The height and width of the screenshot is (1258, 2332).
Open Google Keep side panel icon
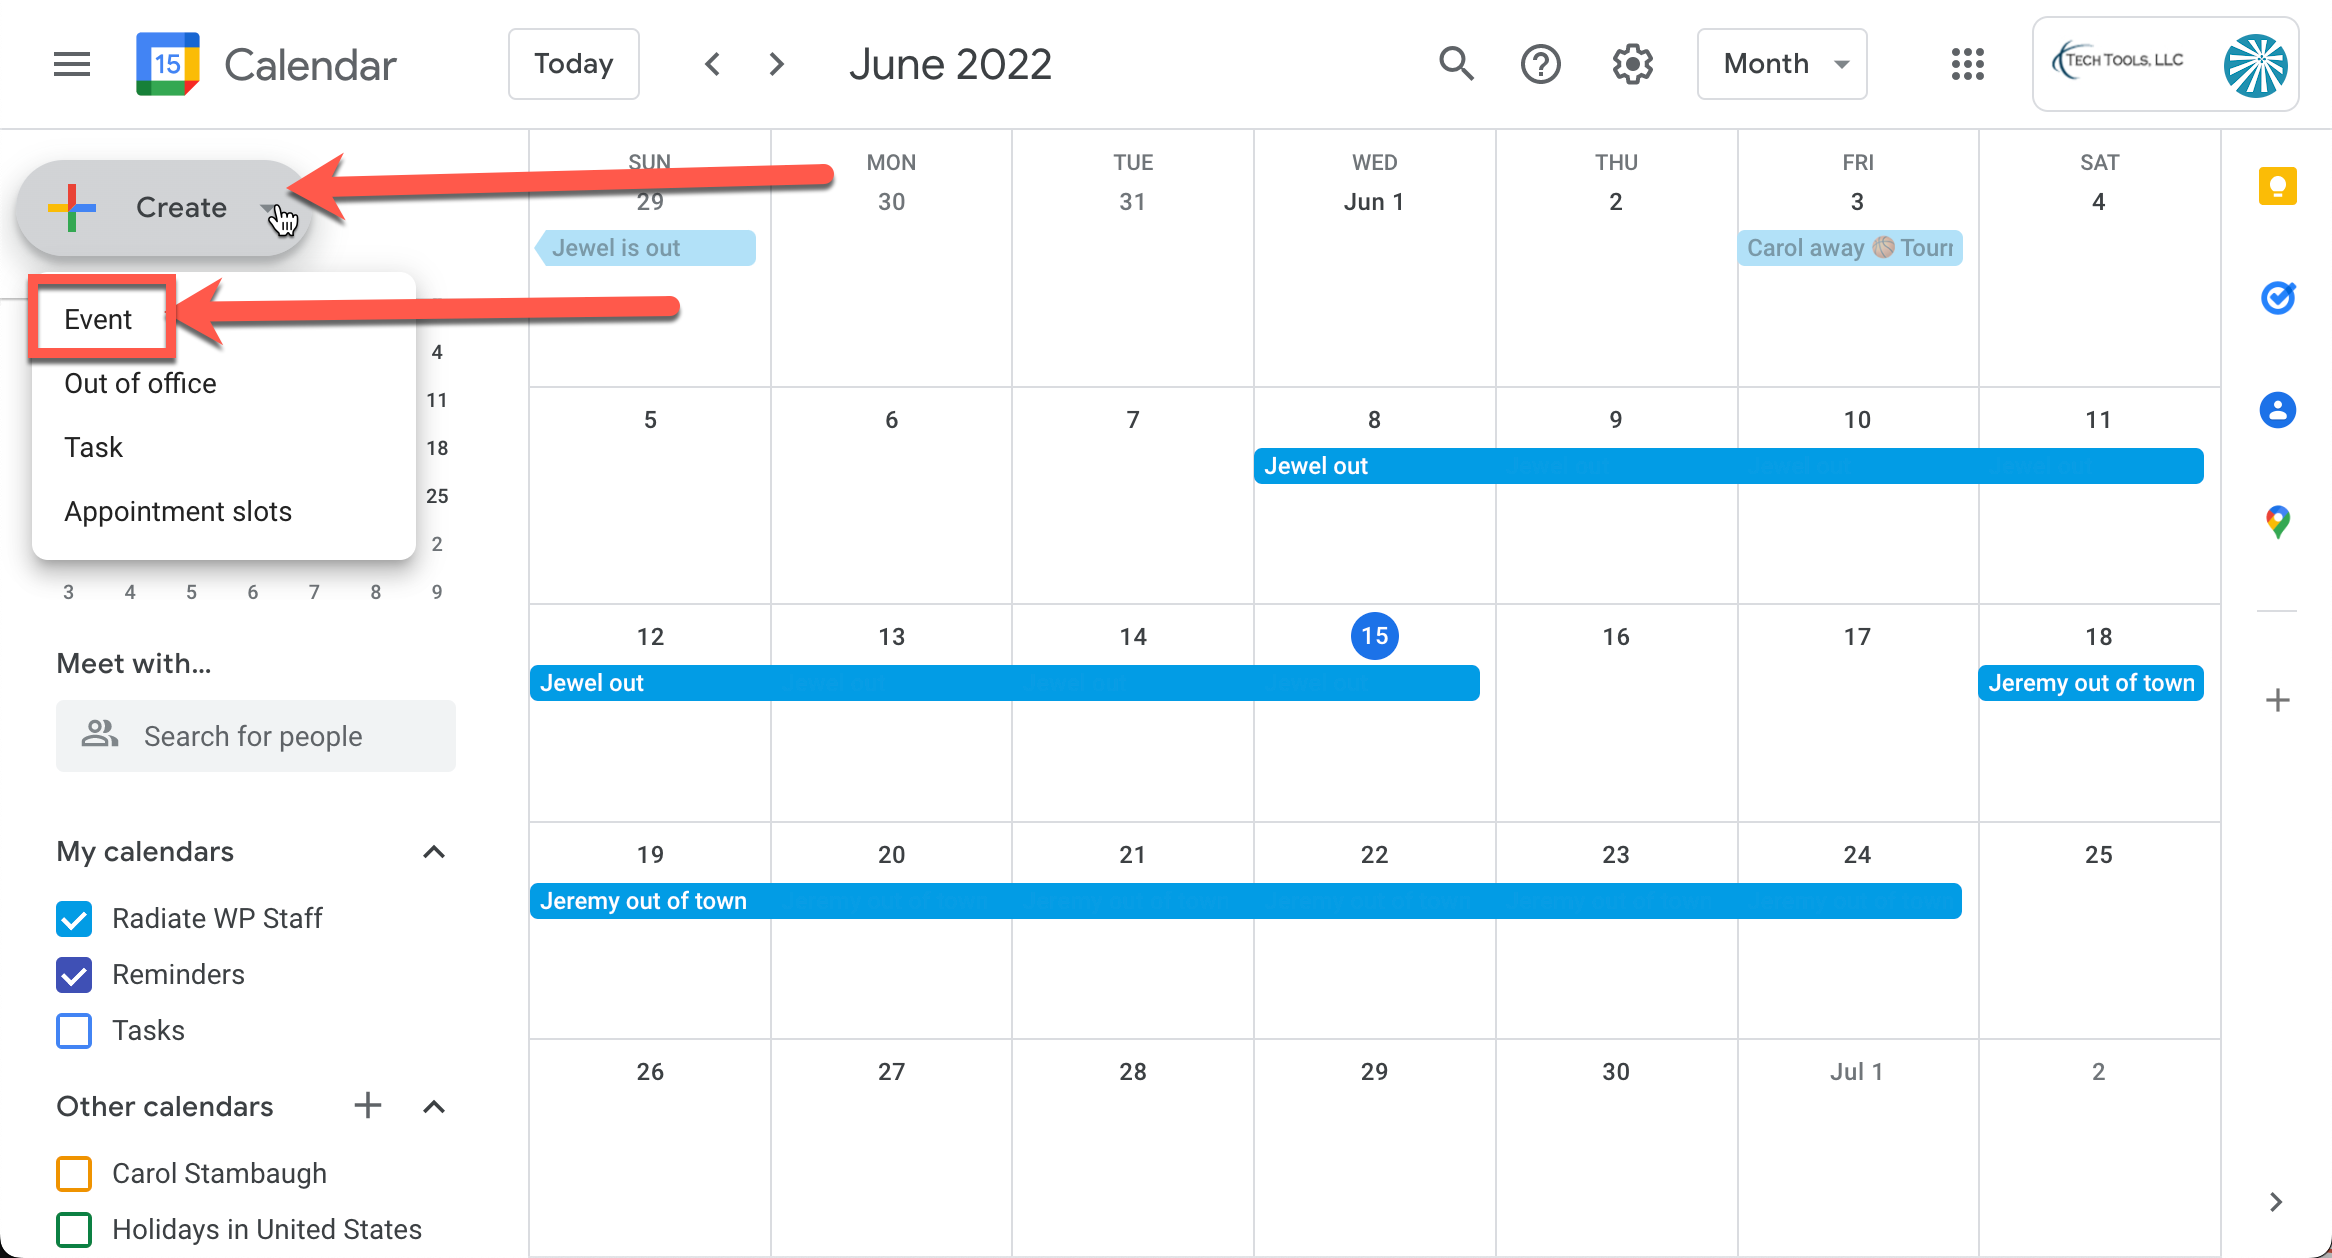[x=2277, y=186]
